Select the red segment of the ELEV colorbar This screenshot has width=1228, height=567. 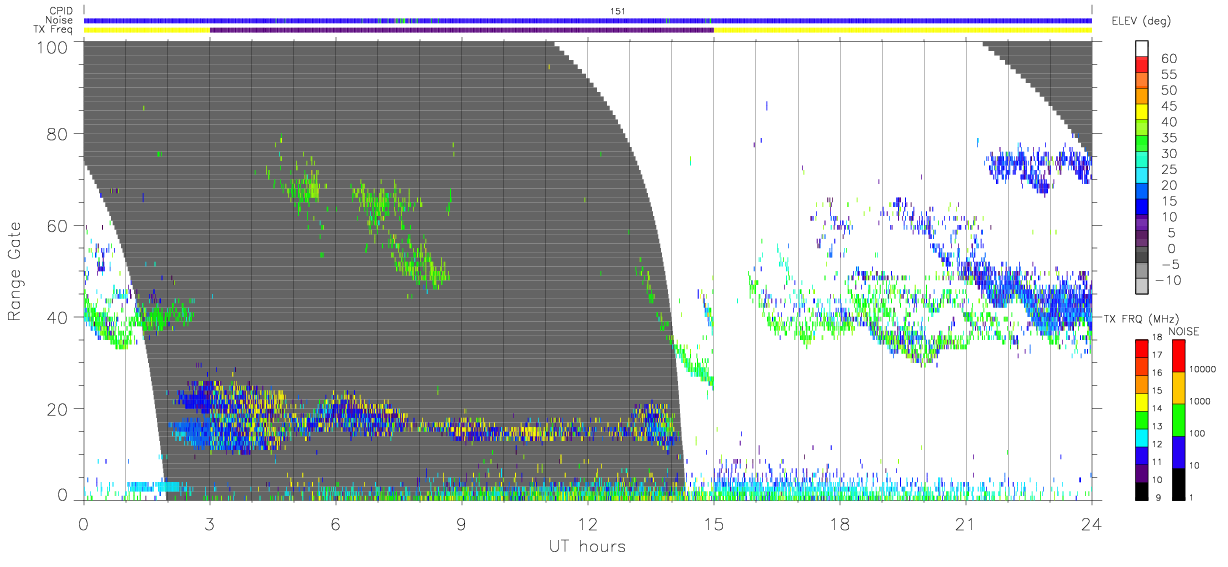click(1142, 64)
